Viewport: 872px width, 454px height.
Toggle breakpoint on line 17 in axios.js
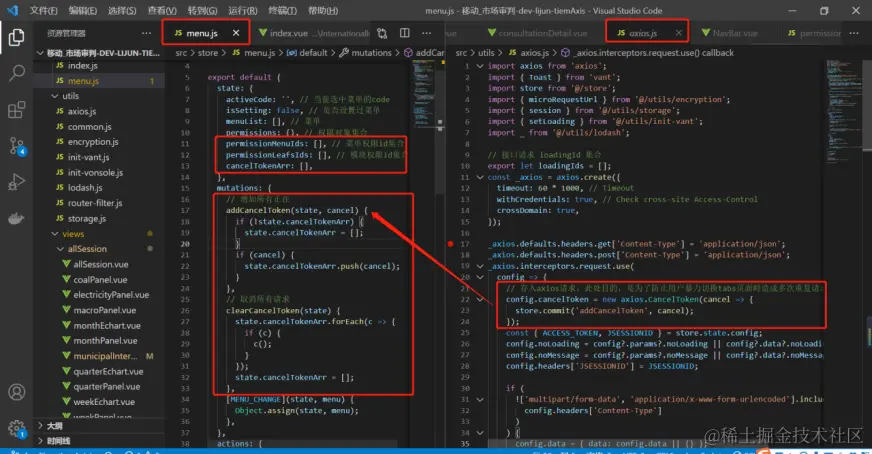click(x=450, y=244)
